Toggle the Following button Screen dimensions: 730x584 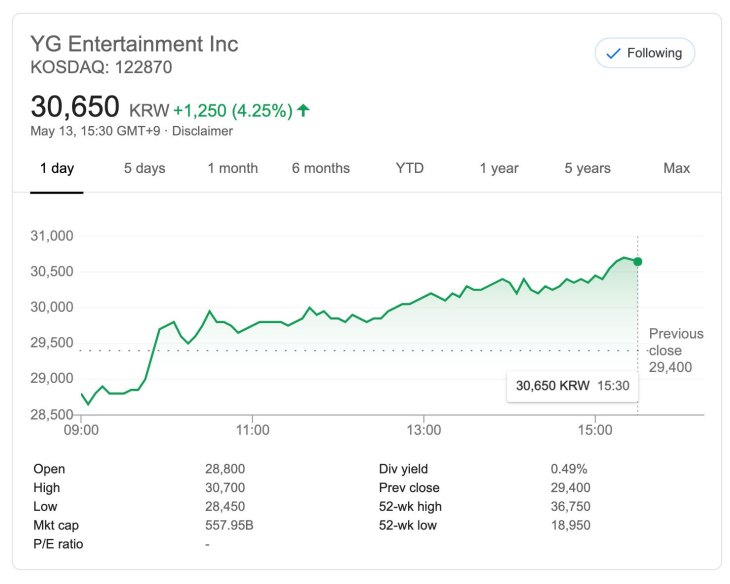645,53
